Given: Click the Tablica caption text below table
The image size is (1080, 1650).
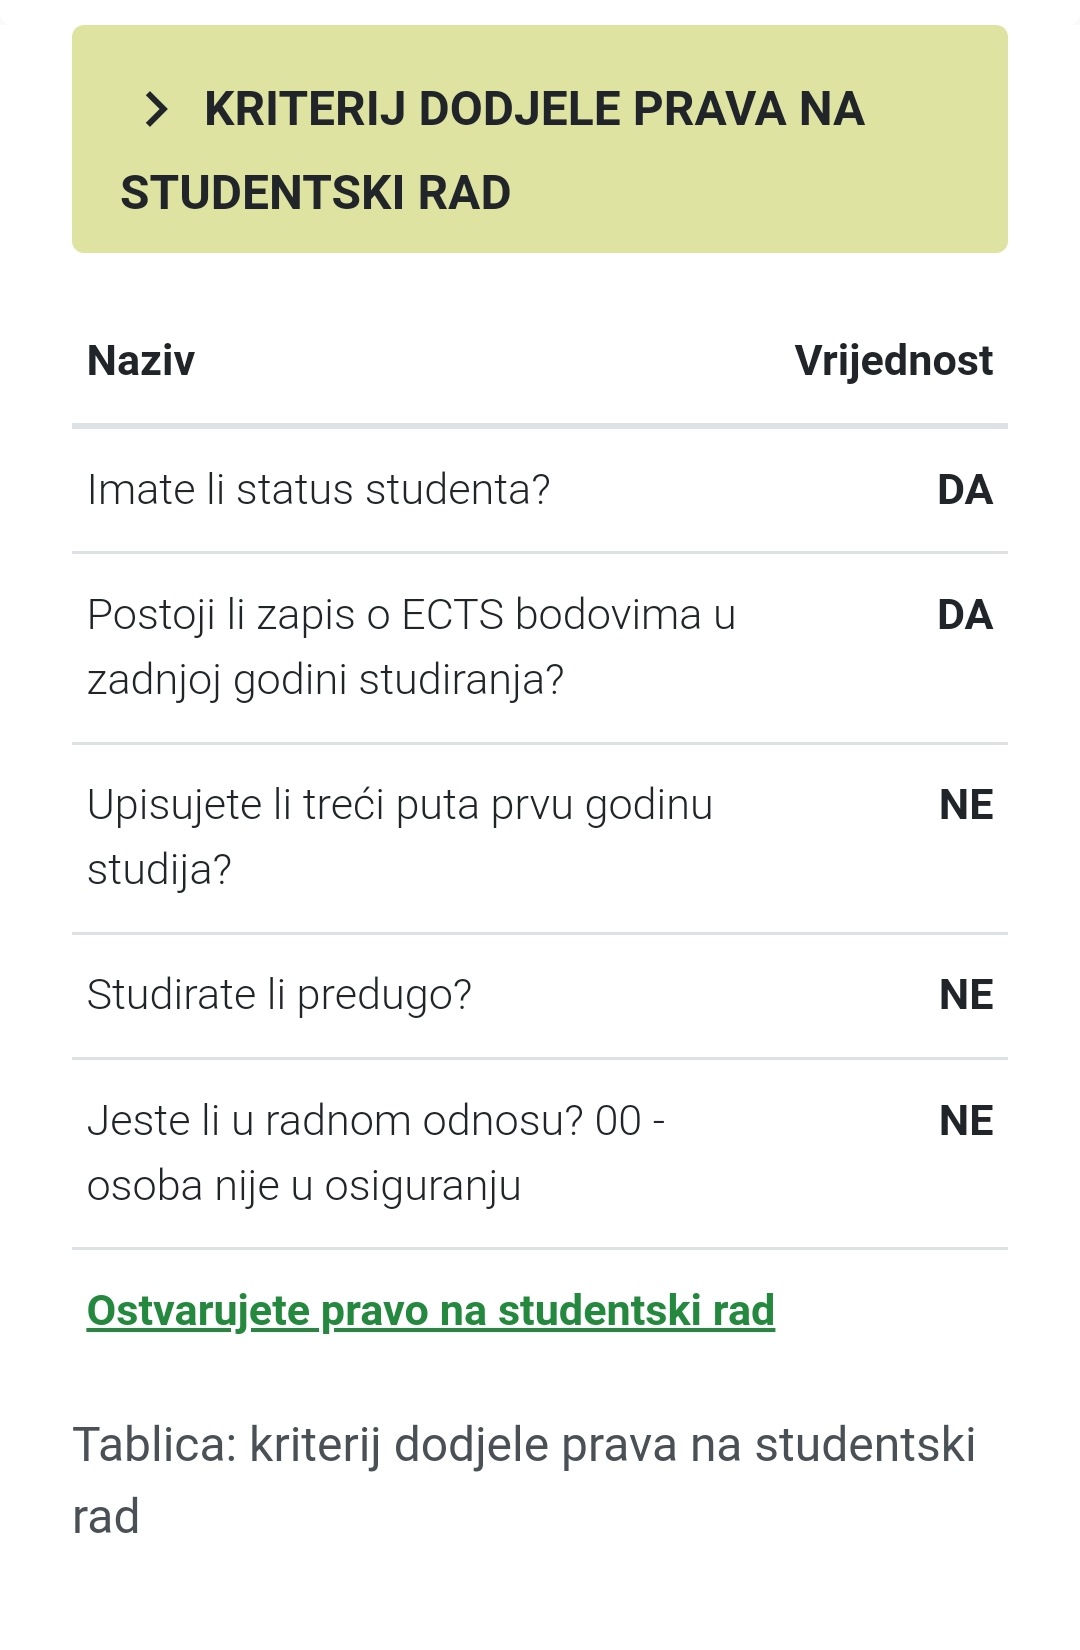Looking at the screenshot, I should click(x=524, y=1480).
